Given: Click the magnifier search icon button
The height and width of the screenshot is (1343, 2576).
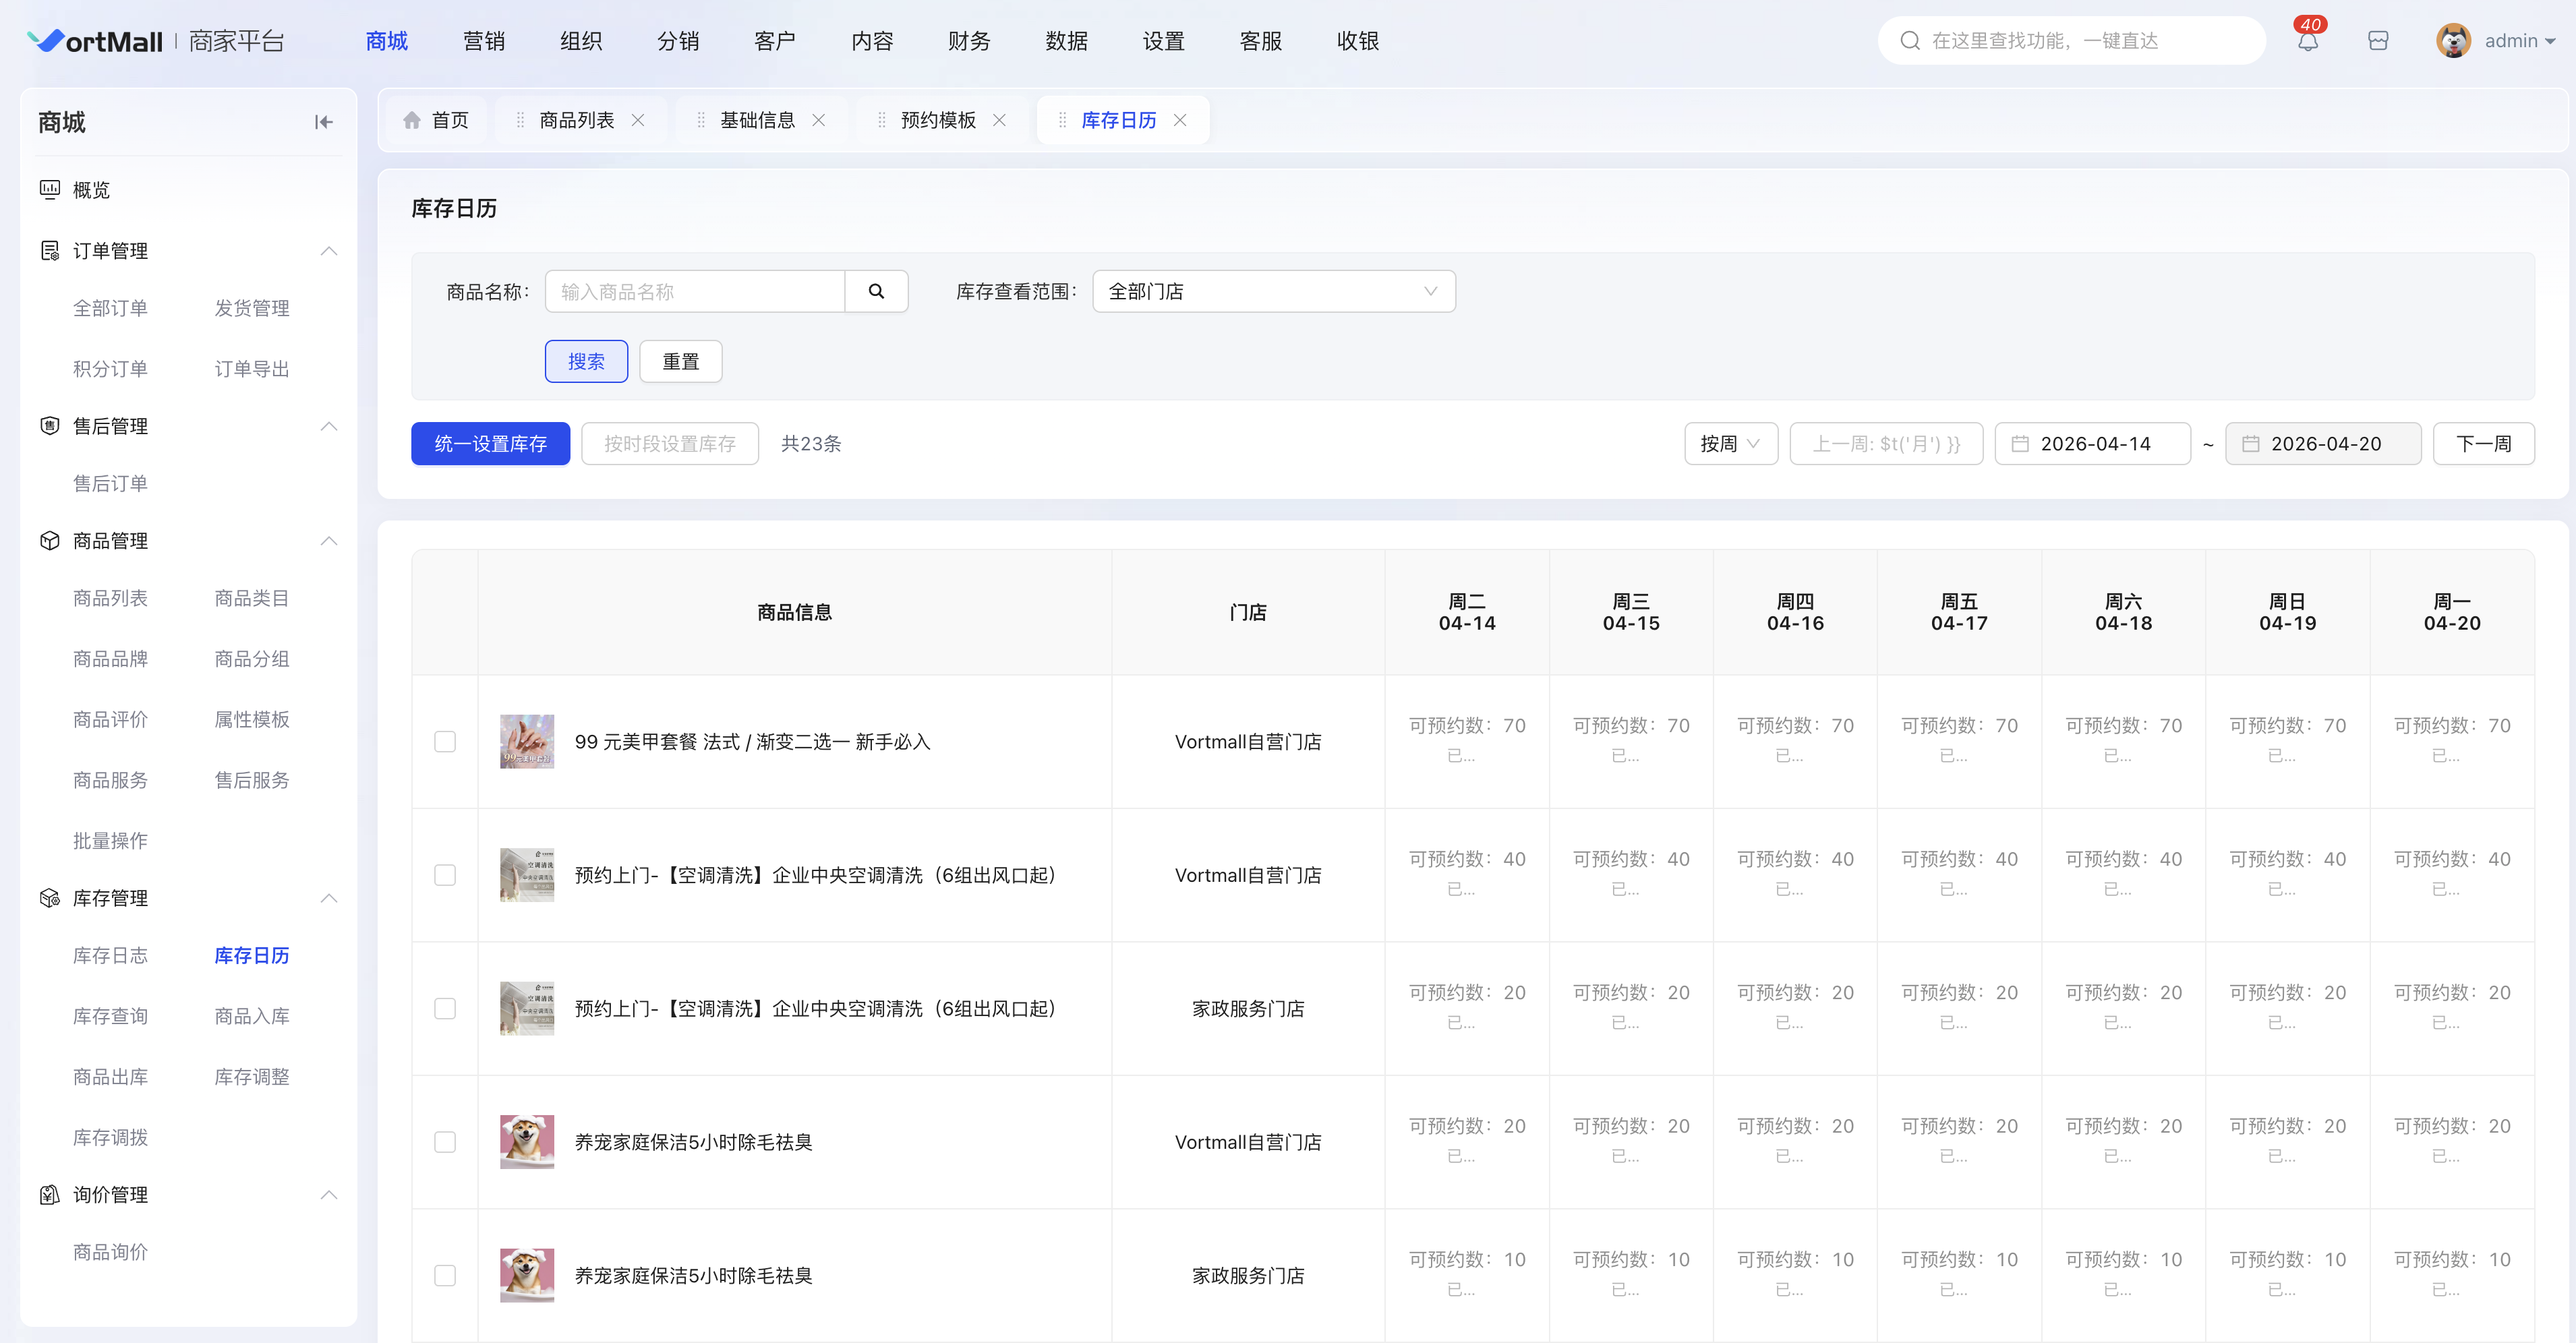Looking at the screenshot, I should (876, 291).
